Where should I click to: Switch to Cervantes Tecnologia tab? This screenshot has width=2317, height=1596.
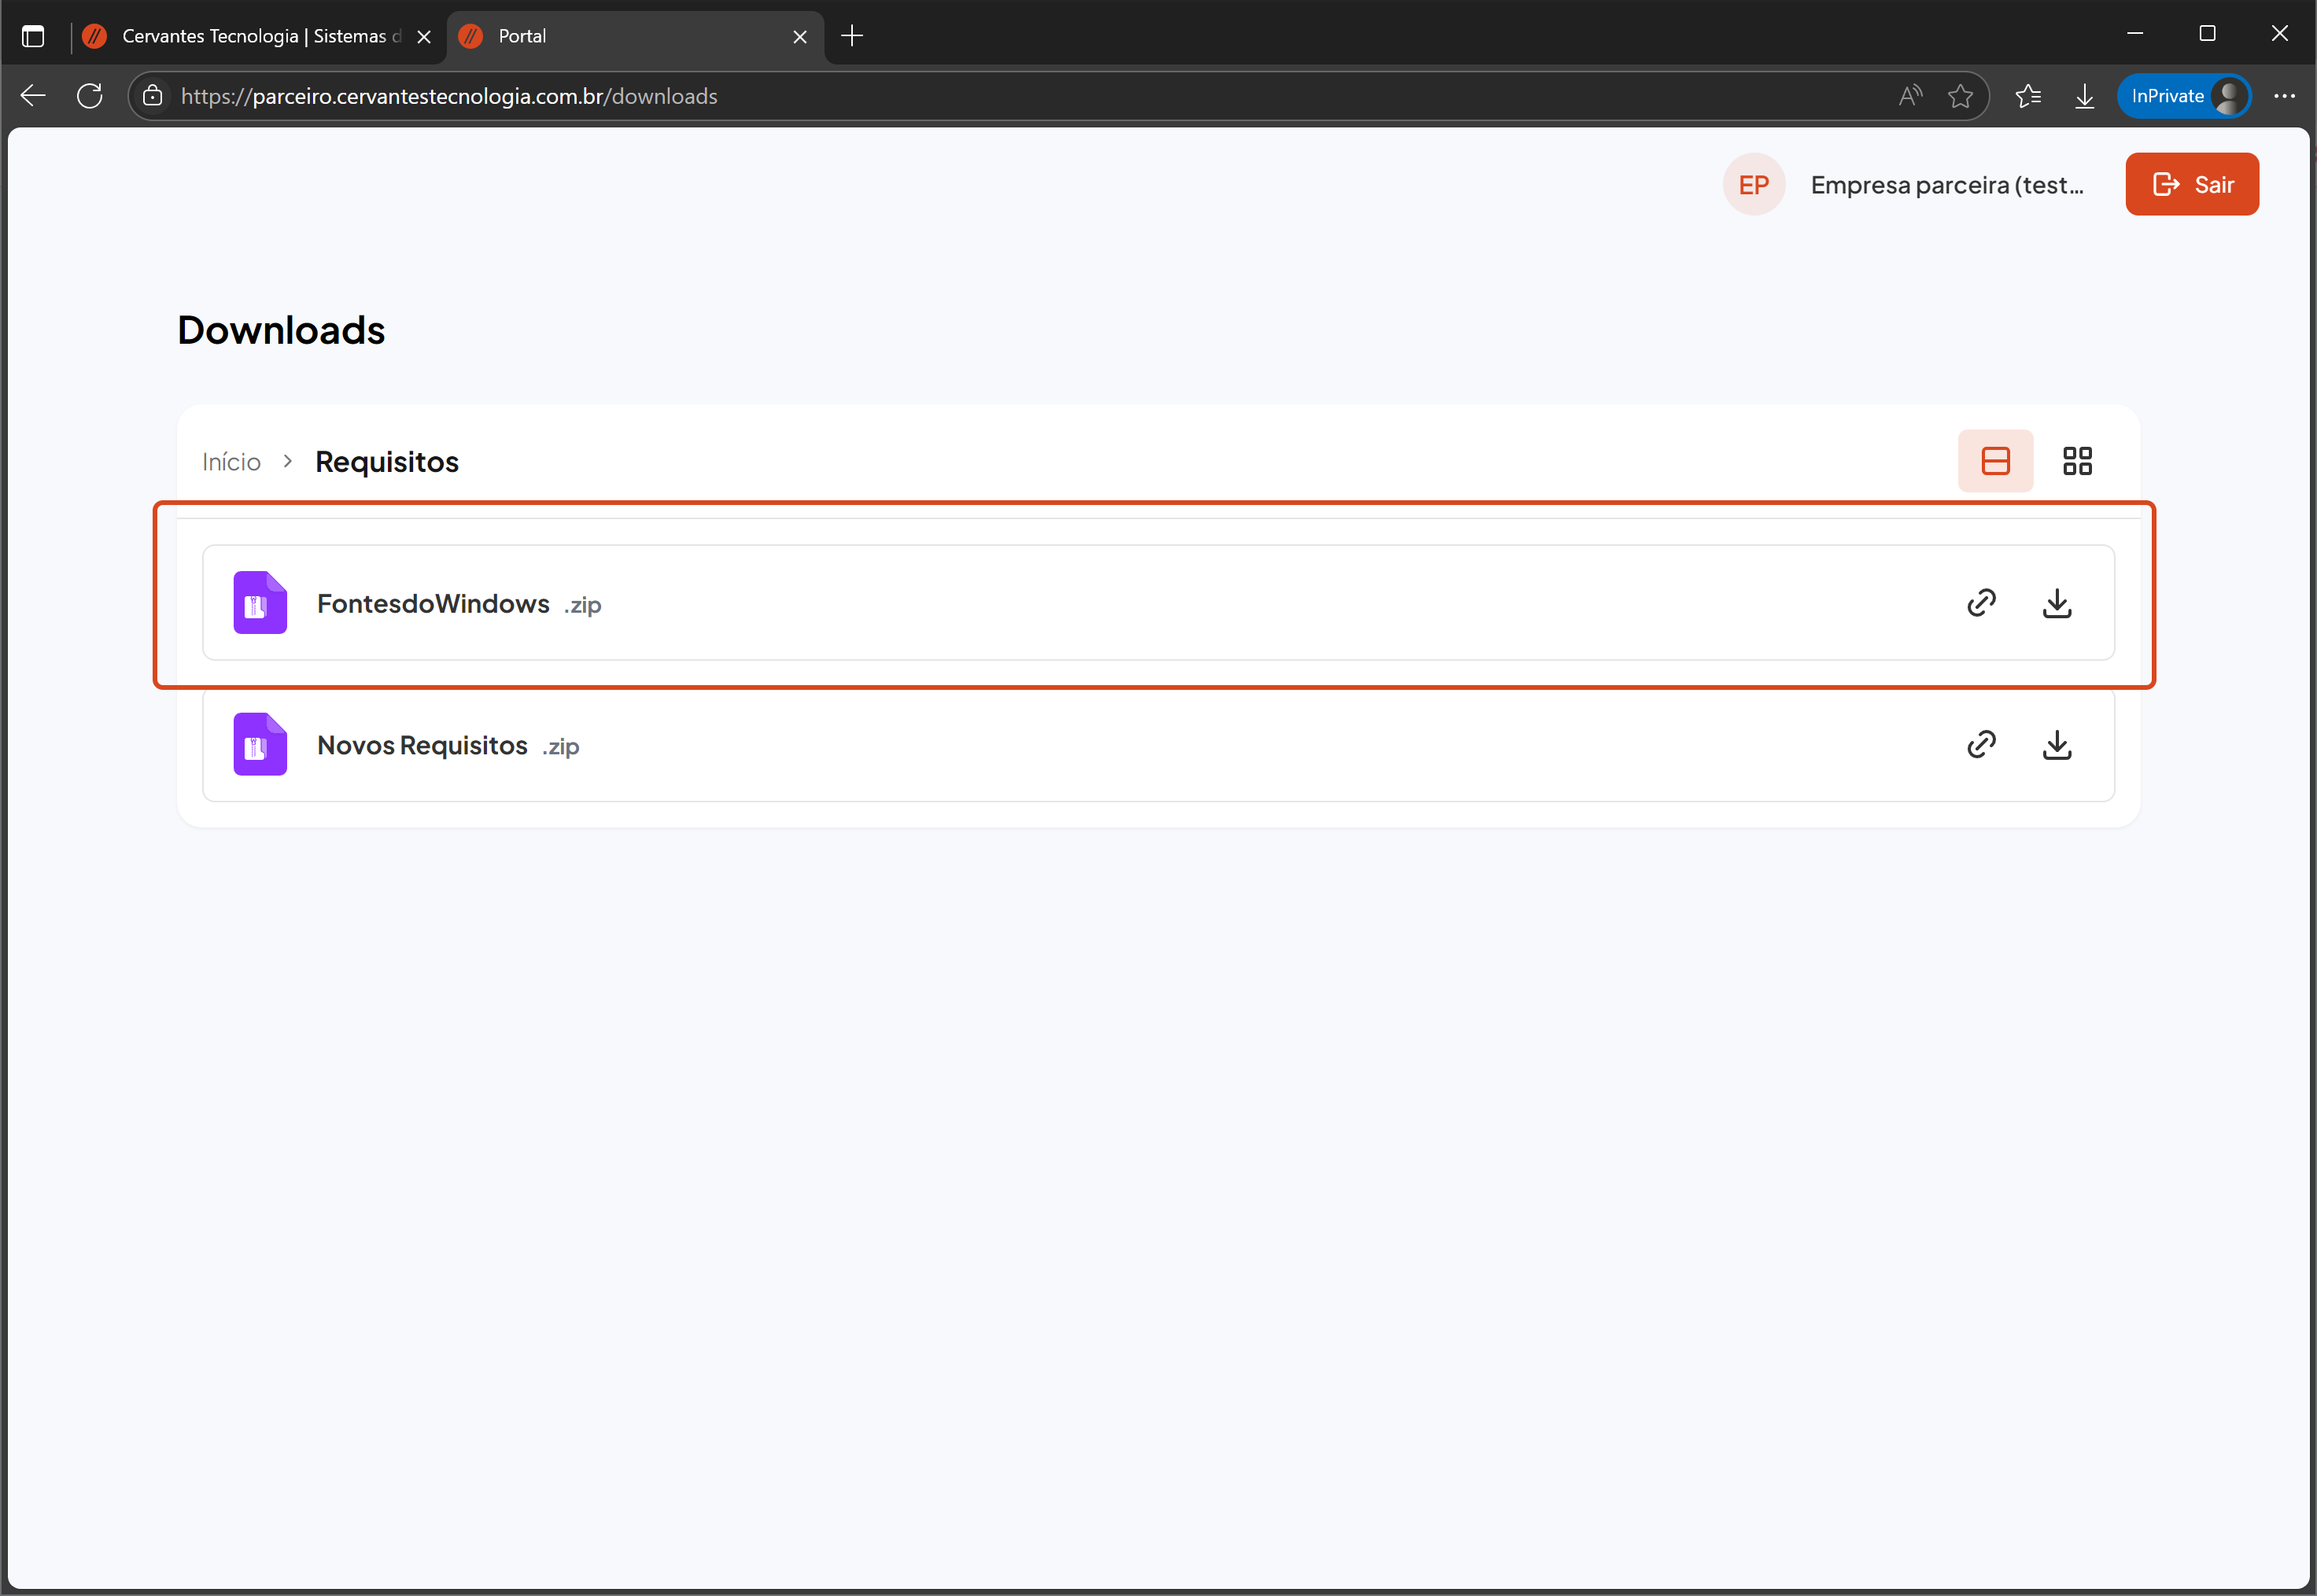[x=255, y=37]
